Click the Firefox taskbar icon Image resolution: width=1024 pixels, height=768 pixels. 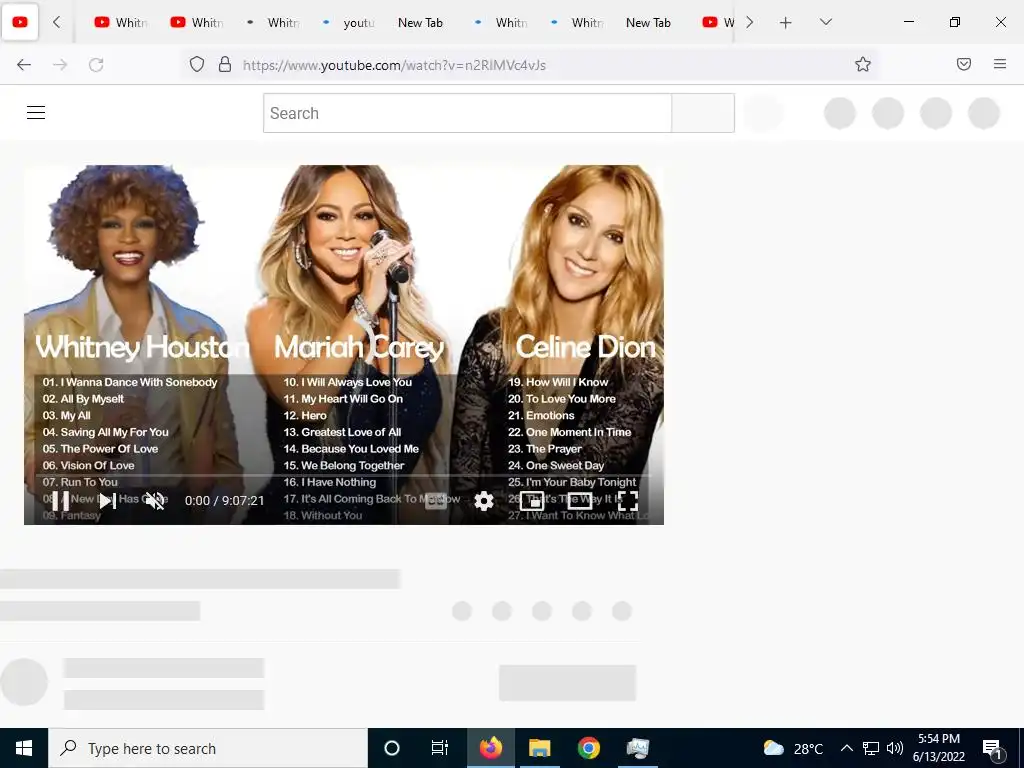tap(491, 748)
